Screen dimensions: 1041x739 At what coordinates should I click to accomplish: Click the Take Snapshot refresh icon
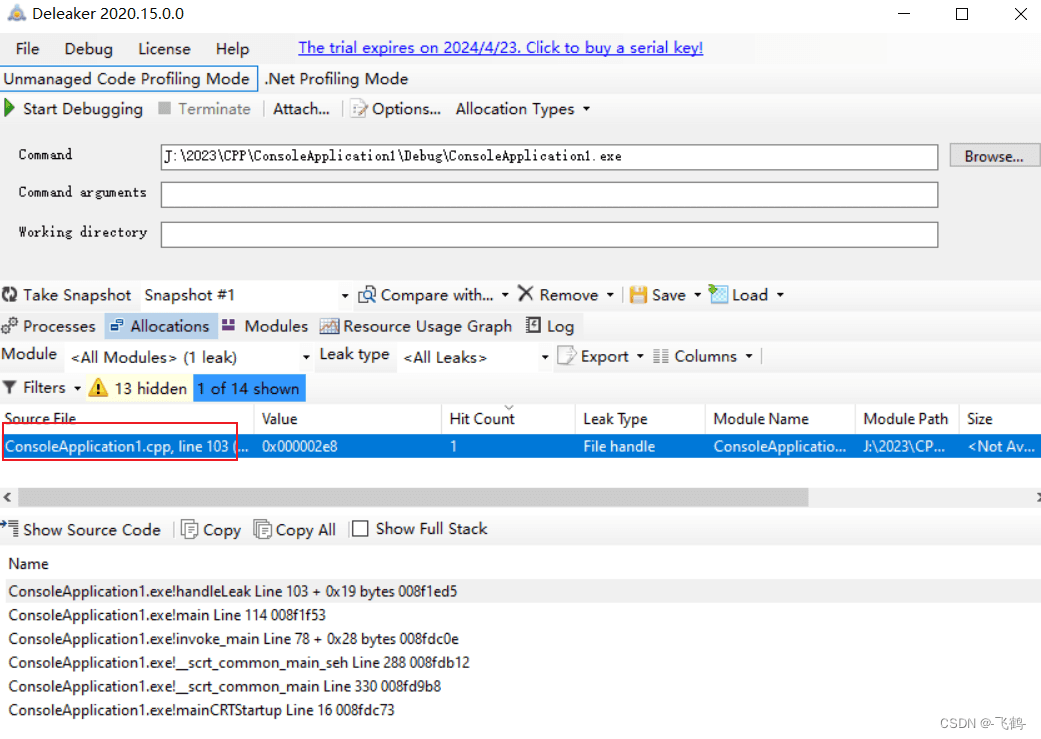[10, 294]
